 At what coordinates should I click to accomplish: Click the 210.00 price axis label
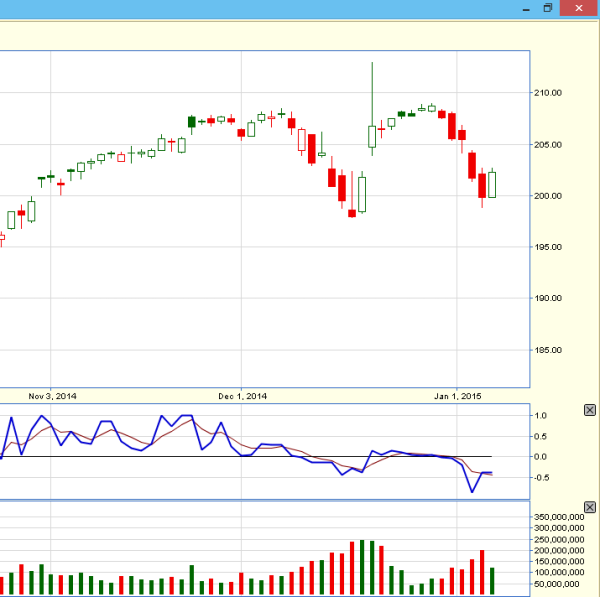[548, 93]
